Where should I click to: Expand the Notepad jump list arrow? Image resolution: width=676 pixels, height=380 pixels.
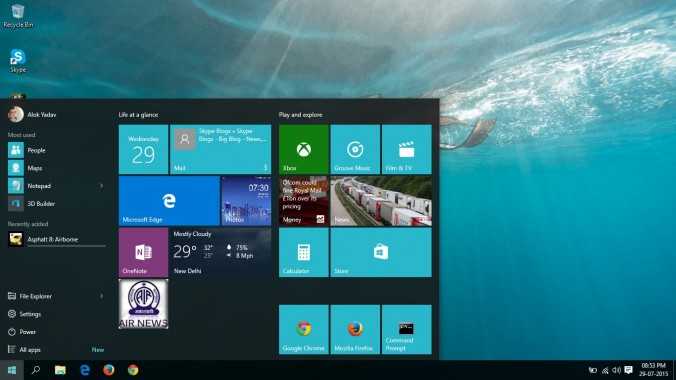tap(101, 186)
